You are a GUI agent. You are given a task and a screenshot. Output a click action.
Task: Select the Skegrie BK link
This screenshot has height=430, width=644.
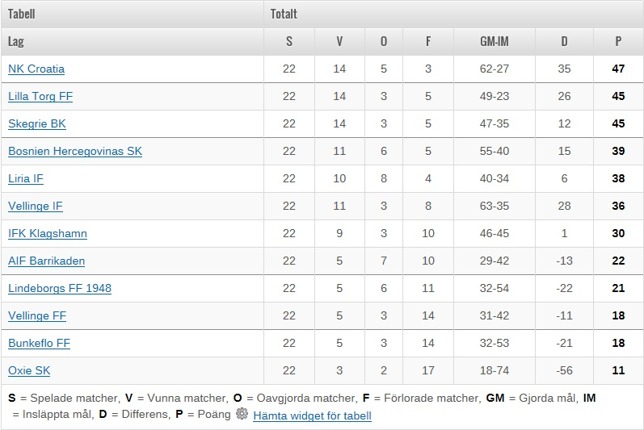point(37,124)
